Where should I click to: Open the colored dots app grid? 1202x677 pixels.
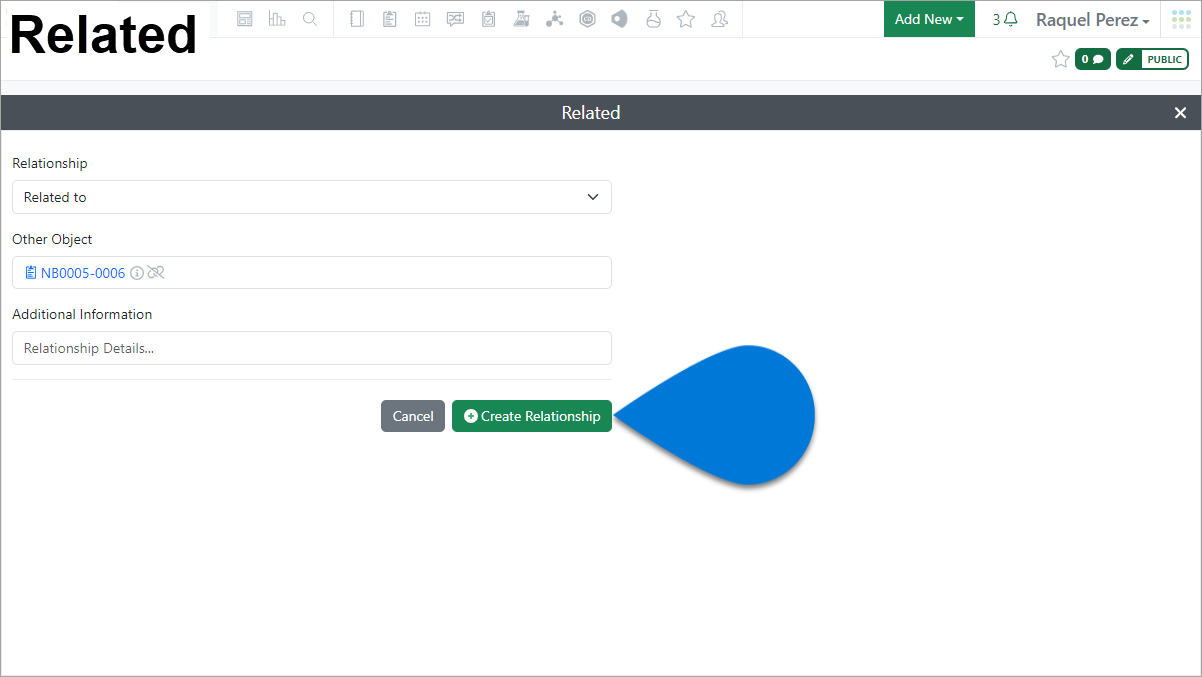1181,19
